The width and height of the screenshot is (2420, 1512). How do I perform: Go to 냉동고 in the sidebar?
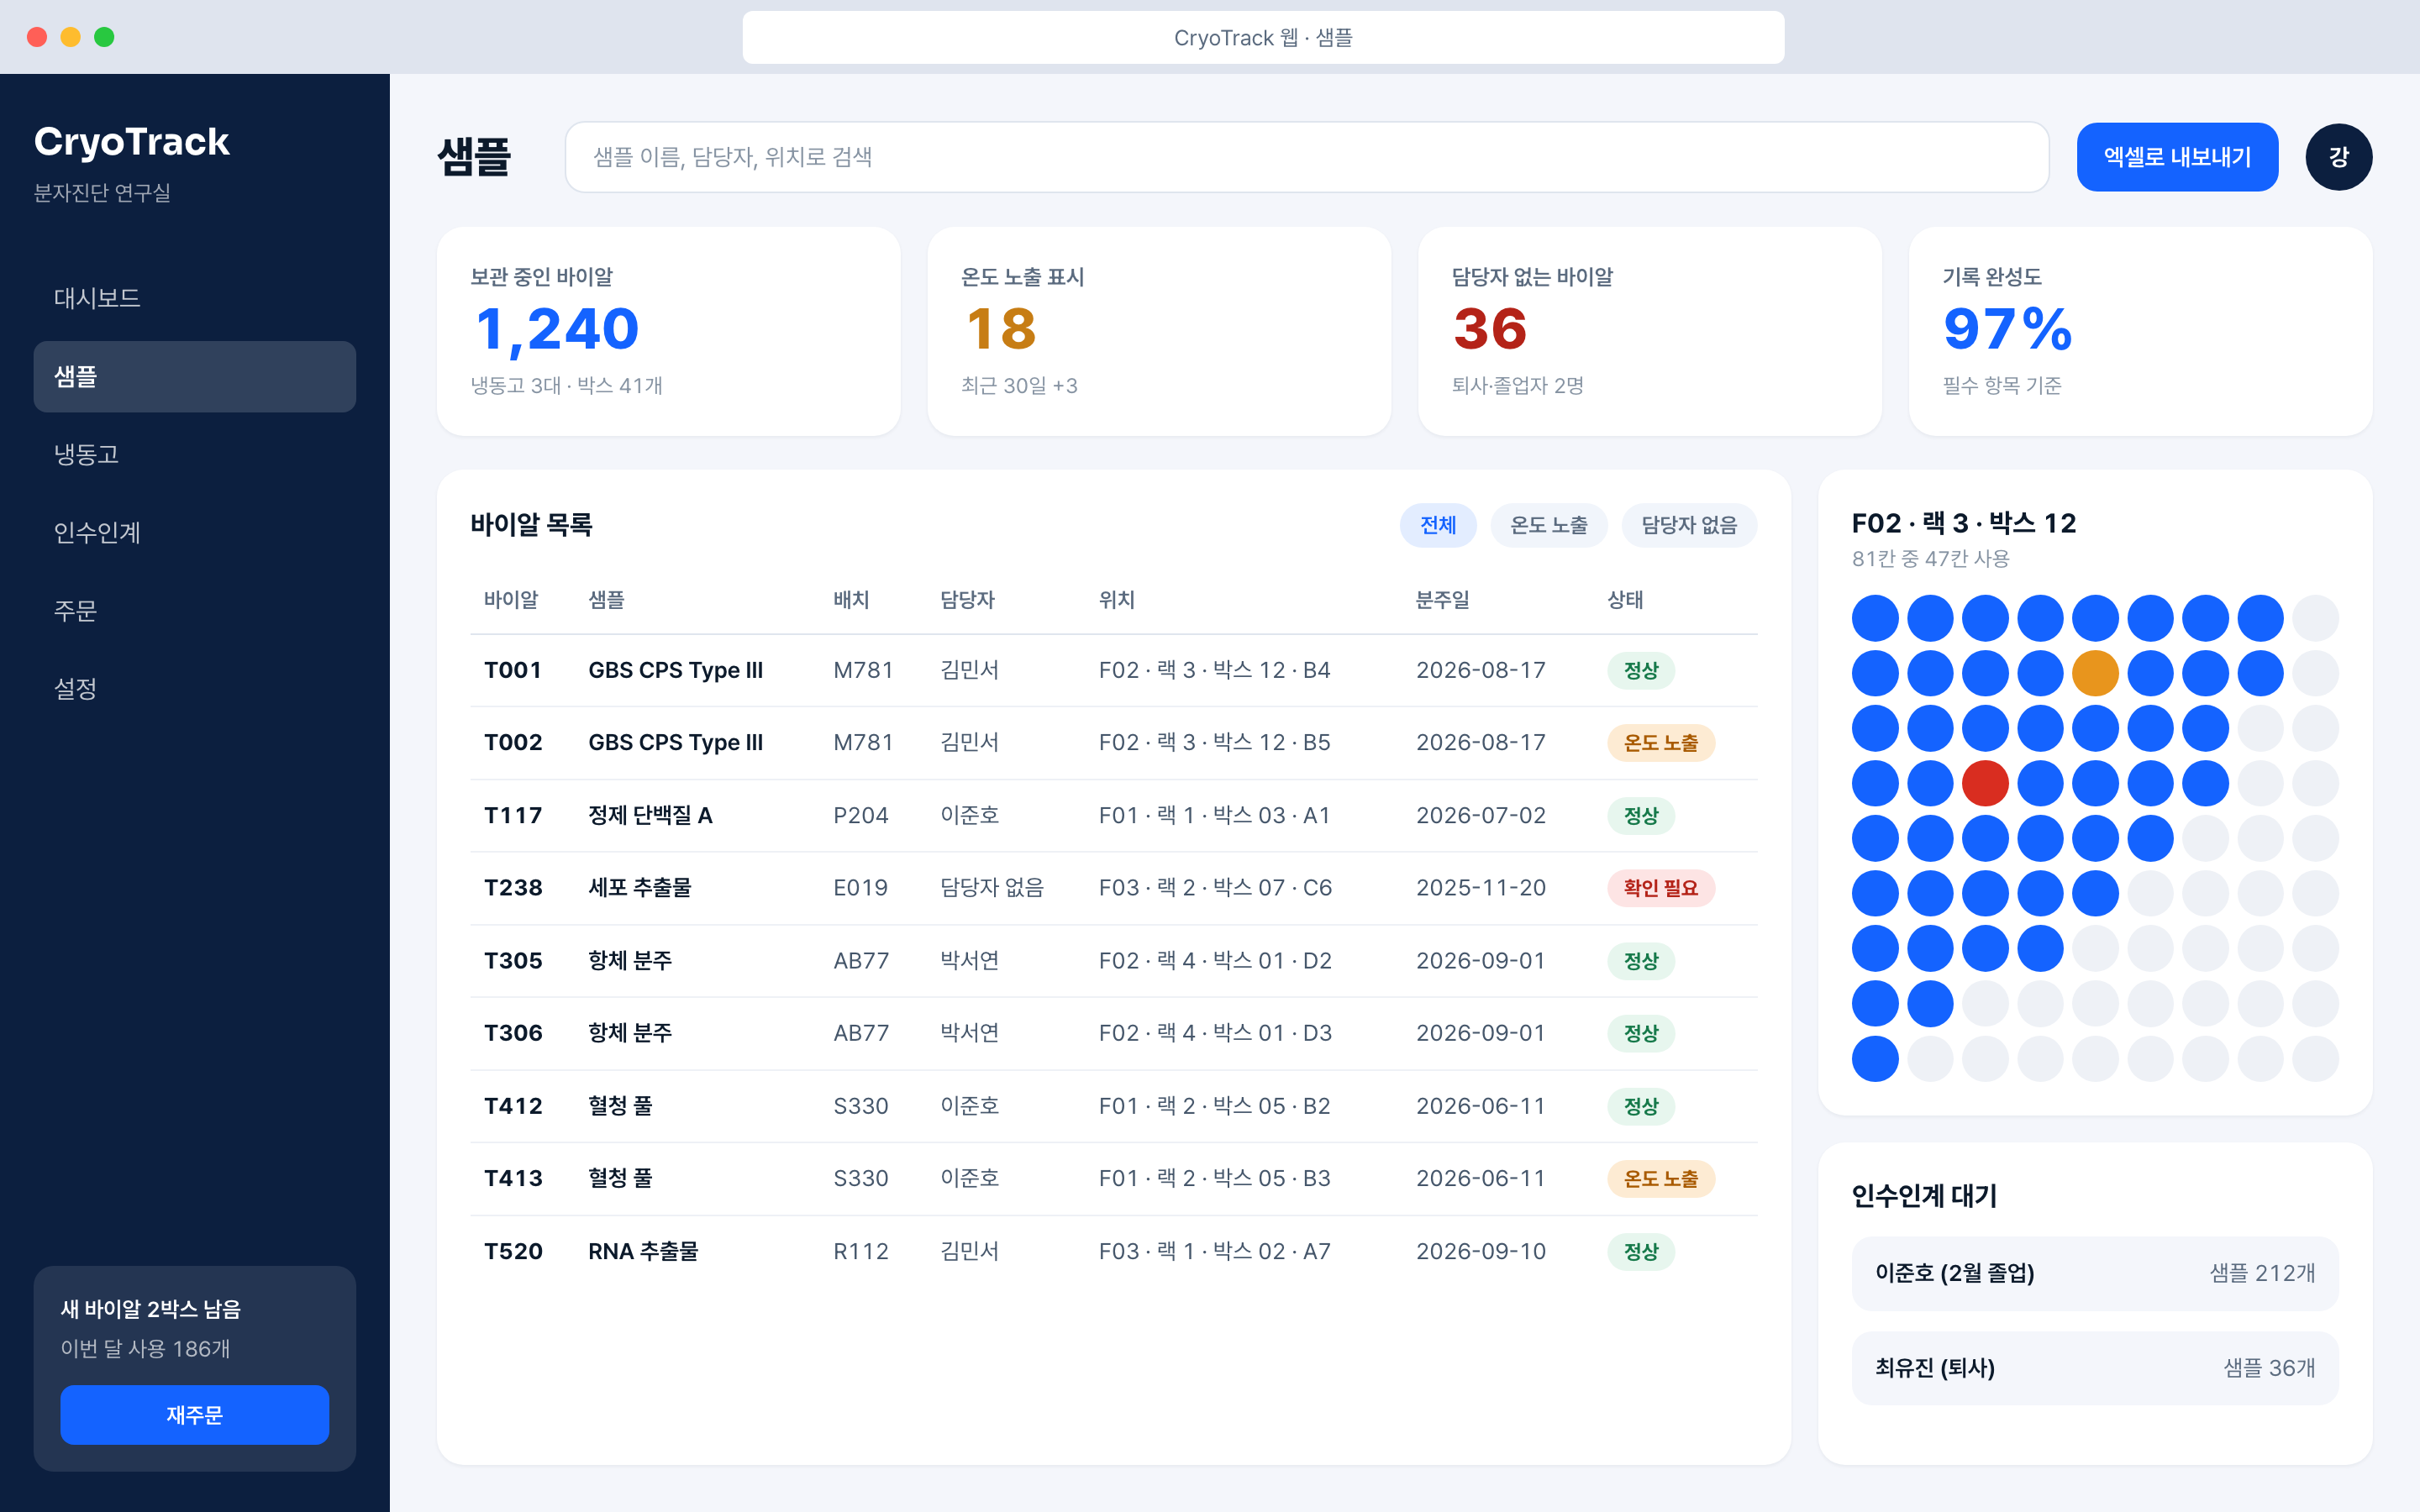tap(194, 454)
